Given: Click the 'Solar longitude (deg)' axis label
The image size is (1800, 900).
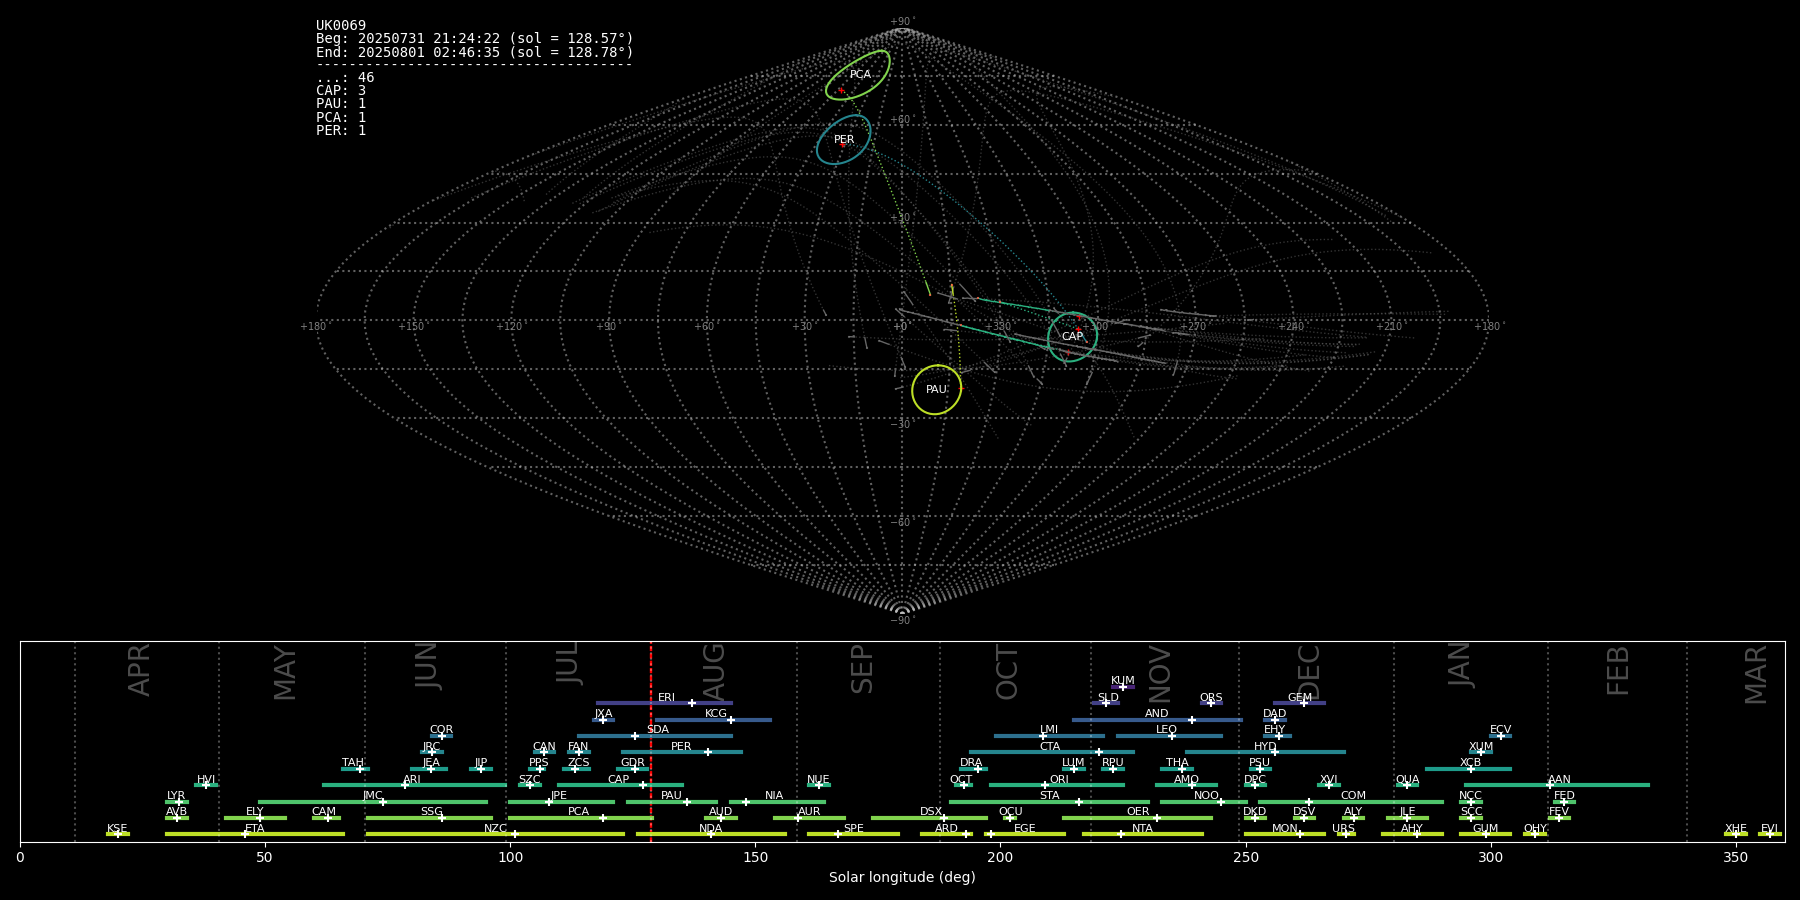Looking at the screenshot, I should click(x=902, y=877).
